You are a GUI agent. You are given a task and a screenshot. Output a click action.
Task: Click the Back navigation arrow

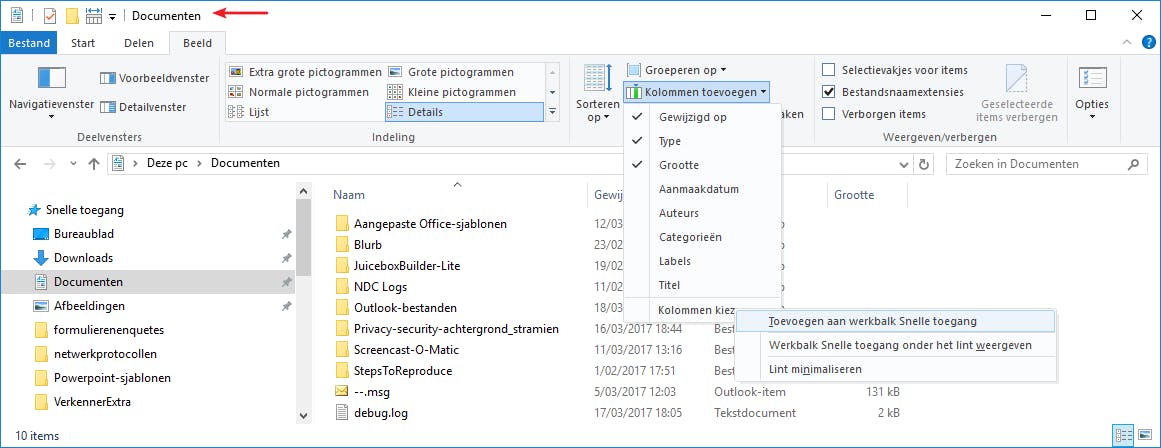(x=21, y=163)
